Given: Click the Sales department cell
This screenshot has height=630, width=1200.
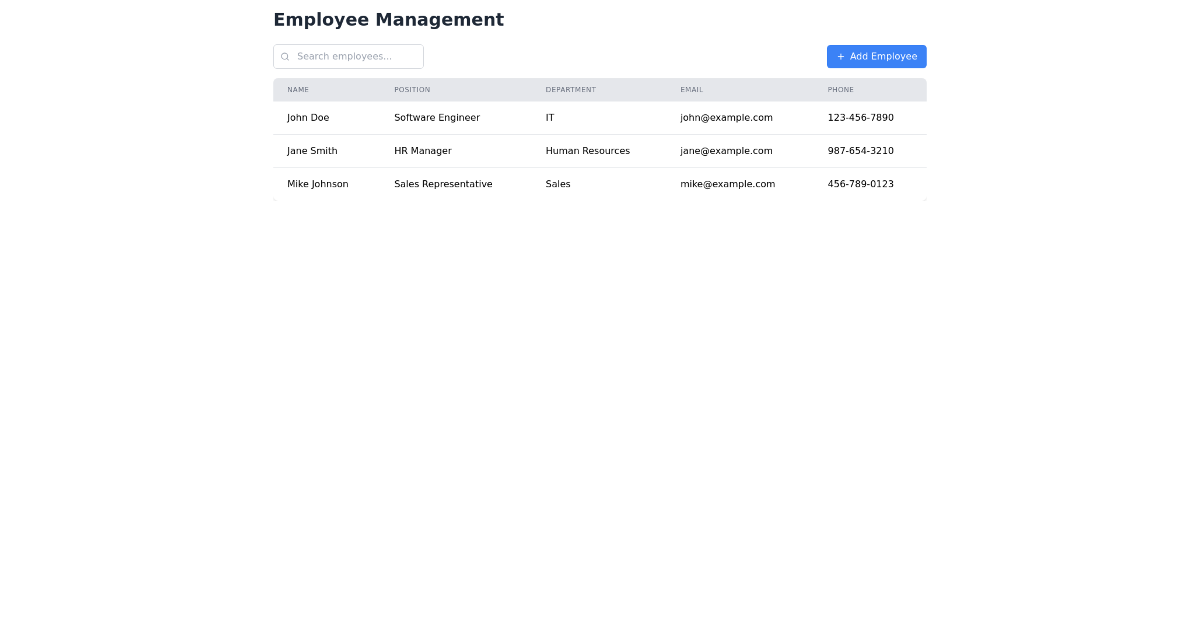Looking at the screenshot, I should [557, 184].
